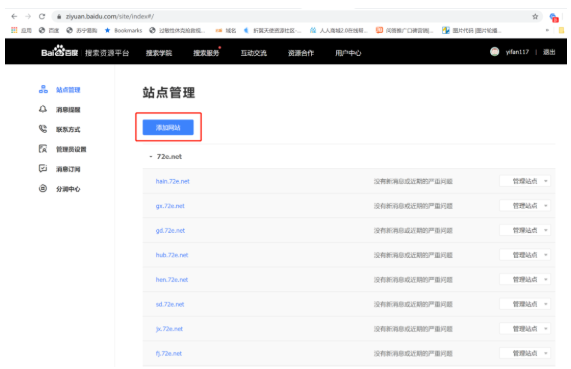Open the jx.72e.net site link

point(169,329)
